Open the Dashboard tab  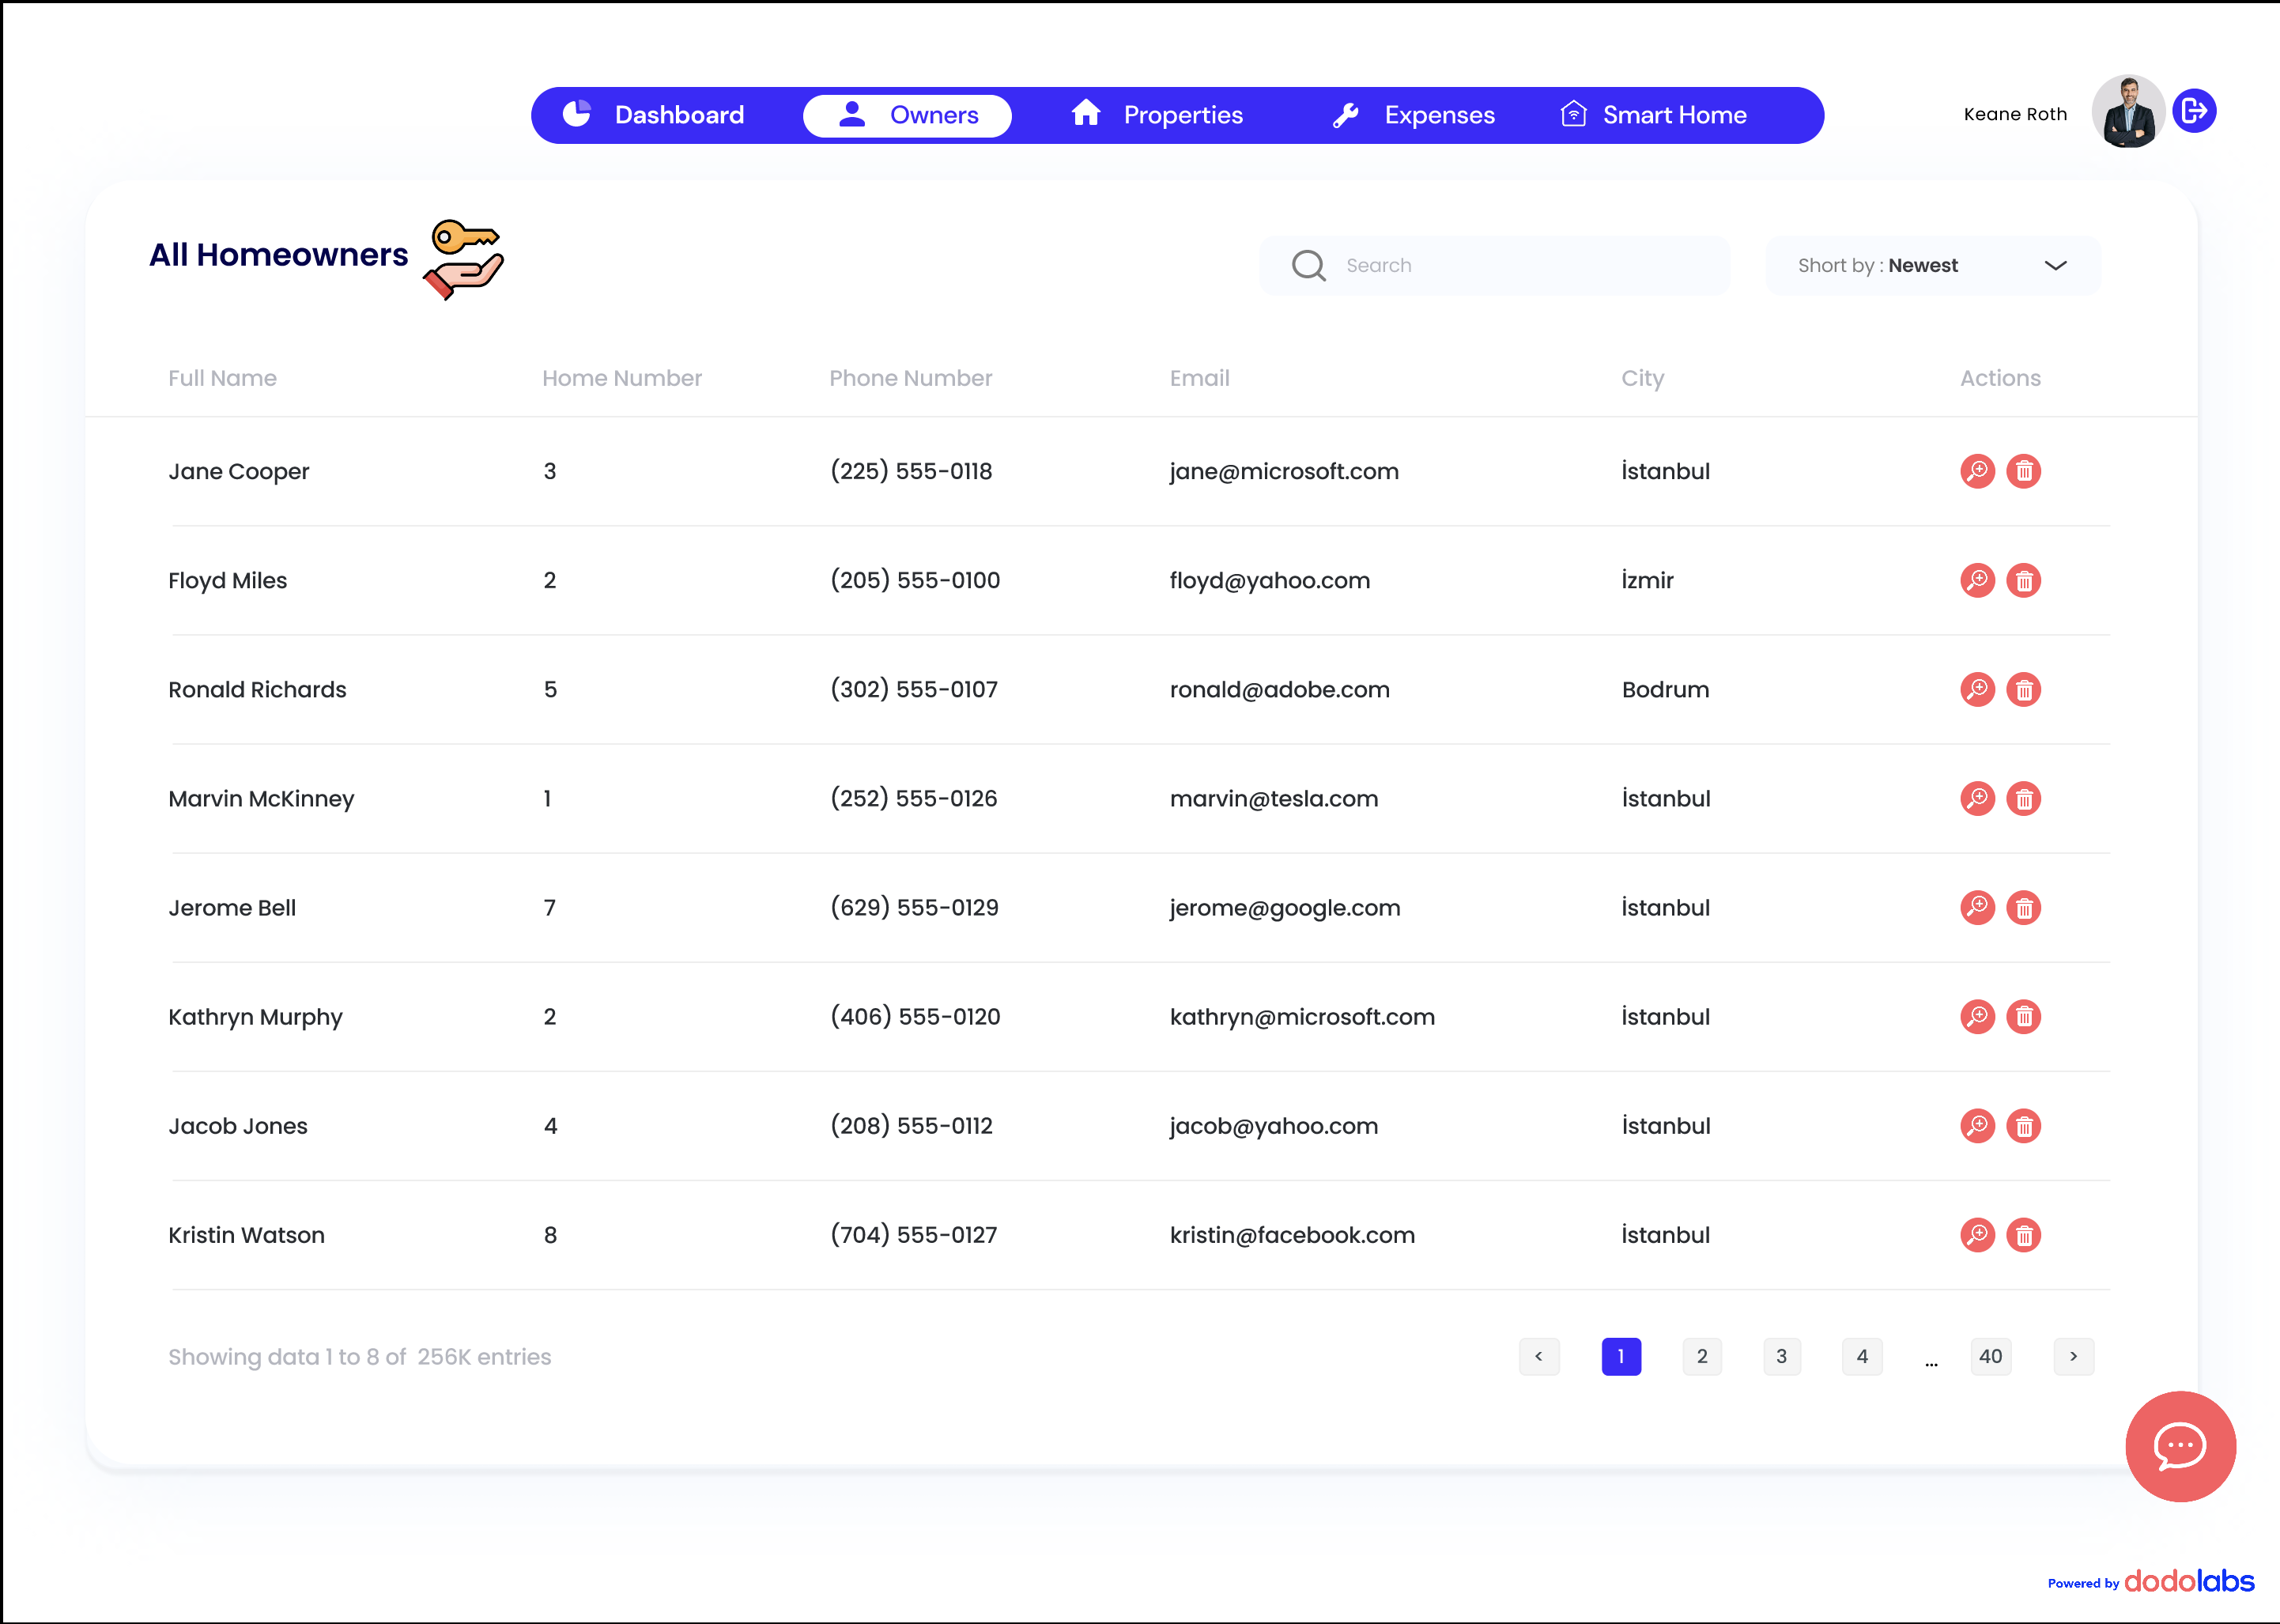tap(654, 115)
